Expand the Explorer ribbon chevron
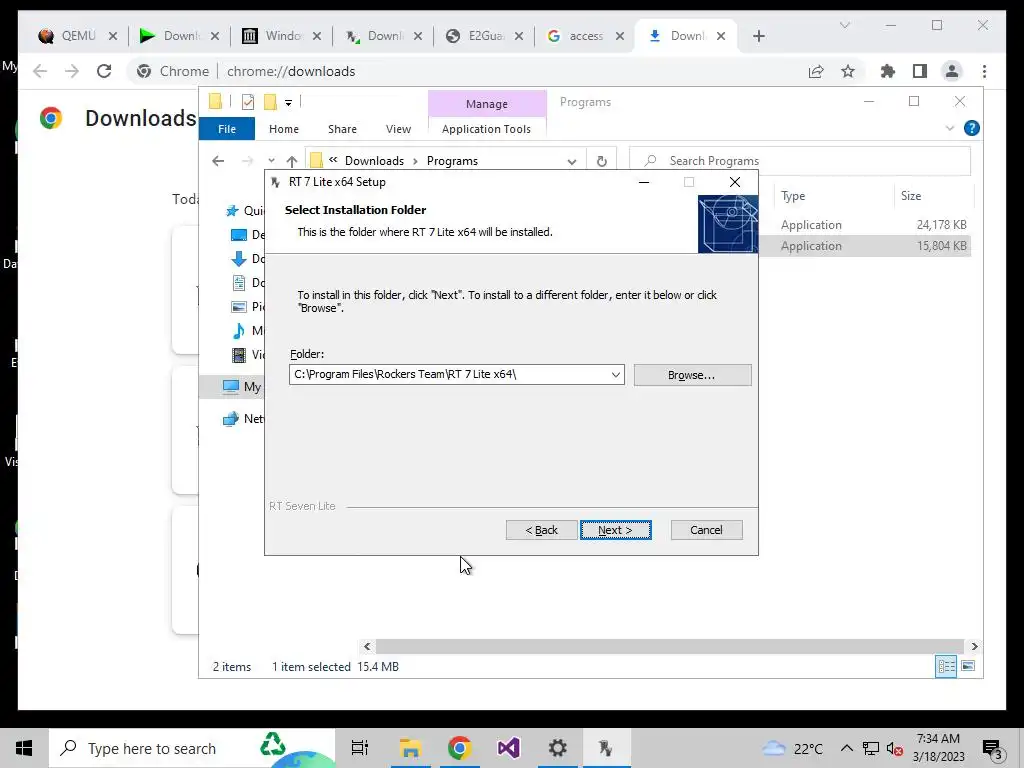 point(950,128)
